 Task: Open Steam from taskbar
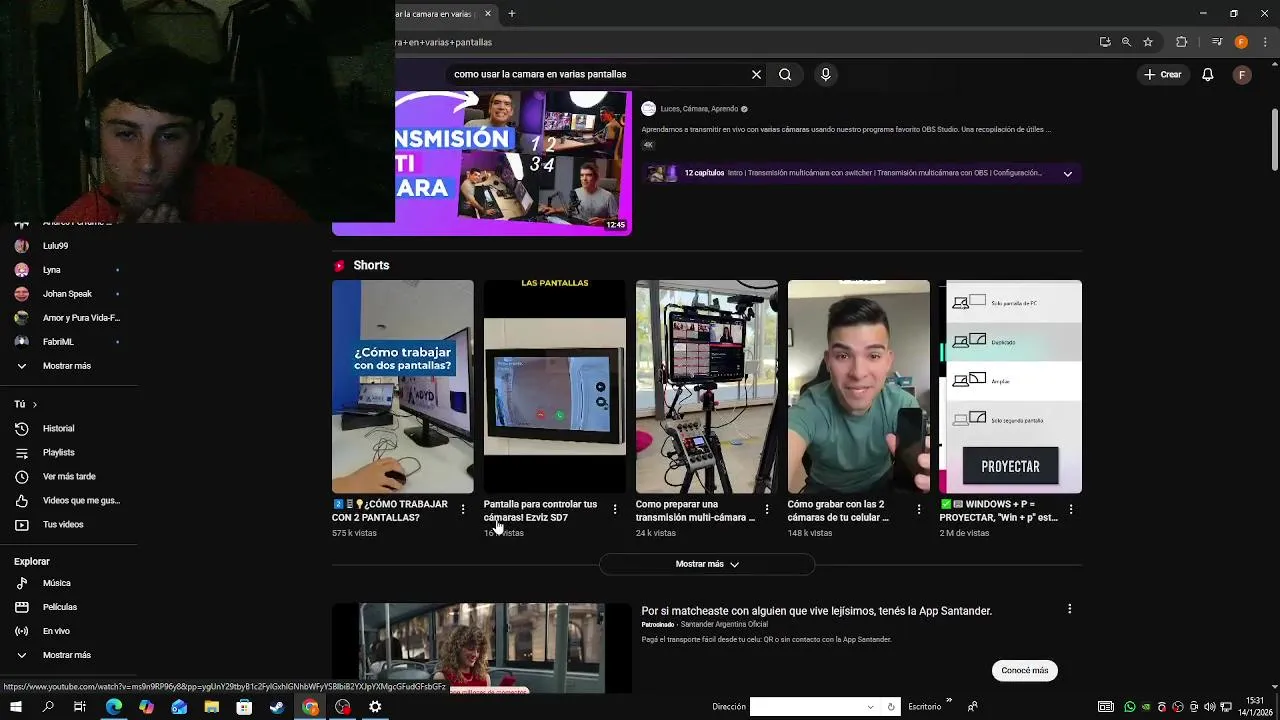tap(277, 707)
